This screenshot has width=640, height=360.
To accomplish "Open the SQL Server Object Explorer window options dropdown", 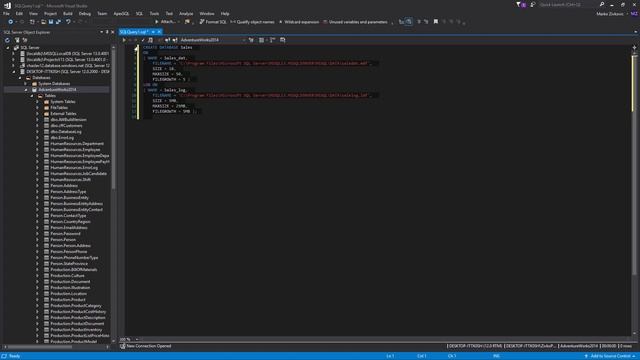I will click(x=102, y=32).
